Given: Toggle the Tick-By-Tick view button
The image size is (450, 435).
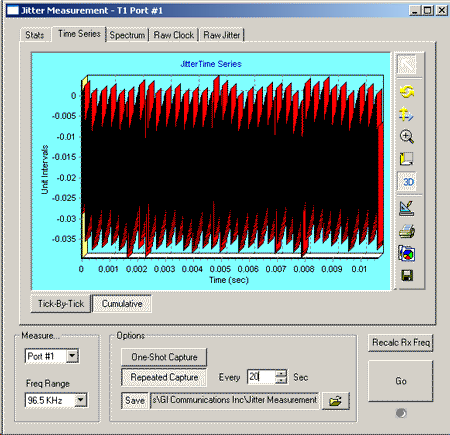Looking at the screenshot, I should pyautogui.click(x=61, y=304).
